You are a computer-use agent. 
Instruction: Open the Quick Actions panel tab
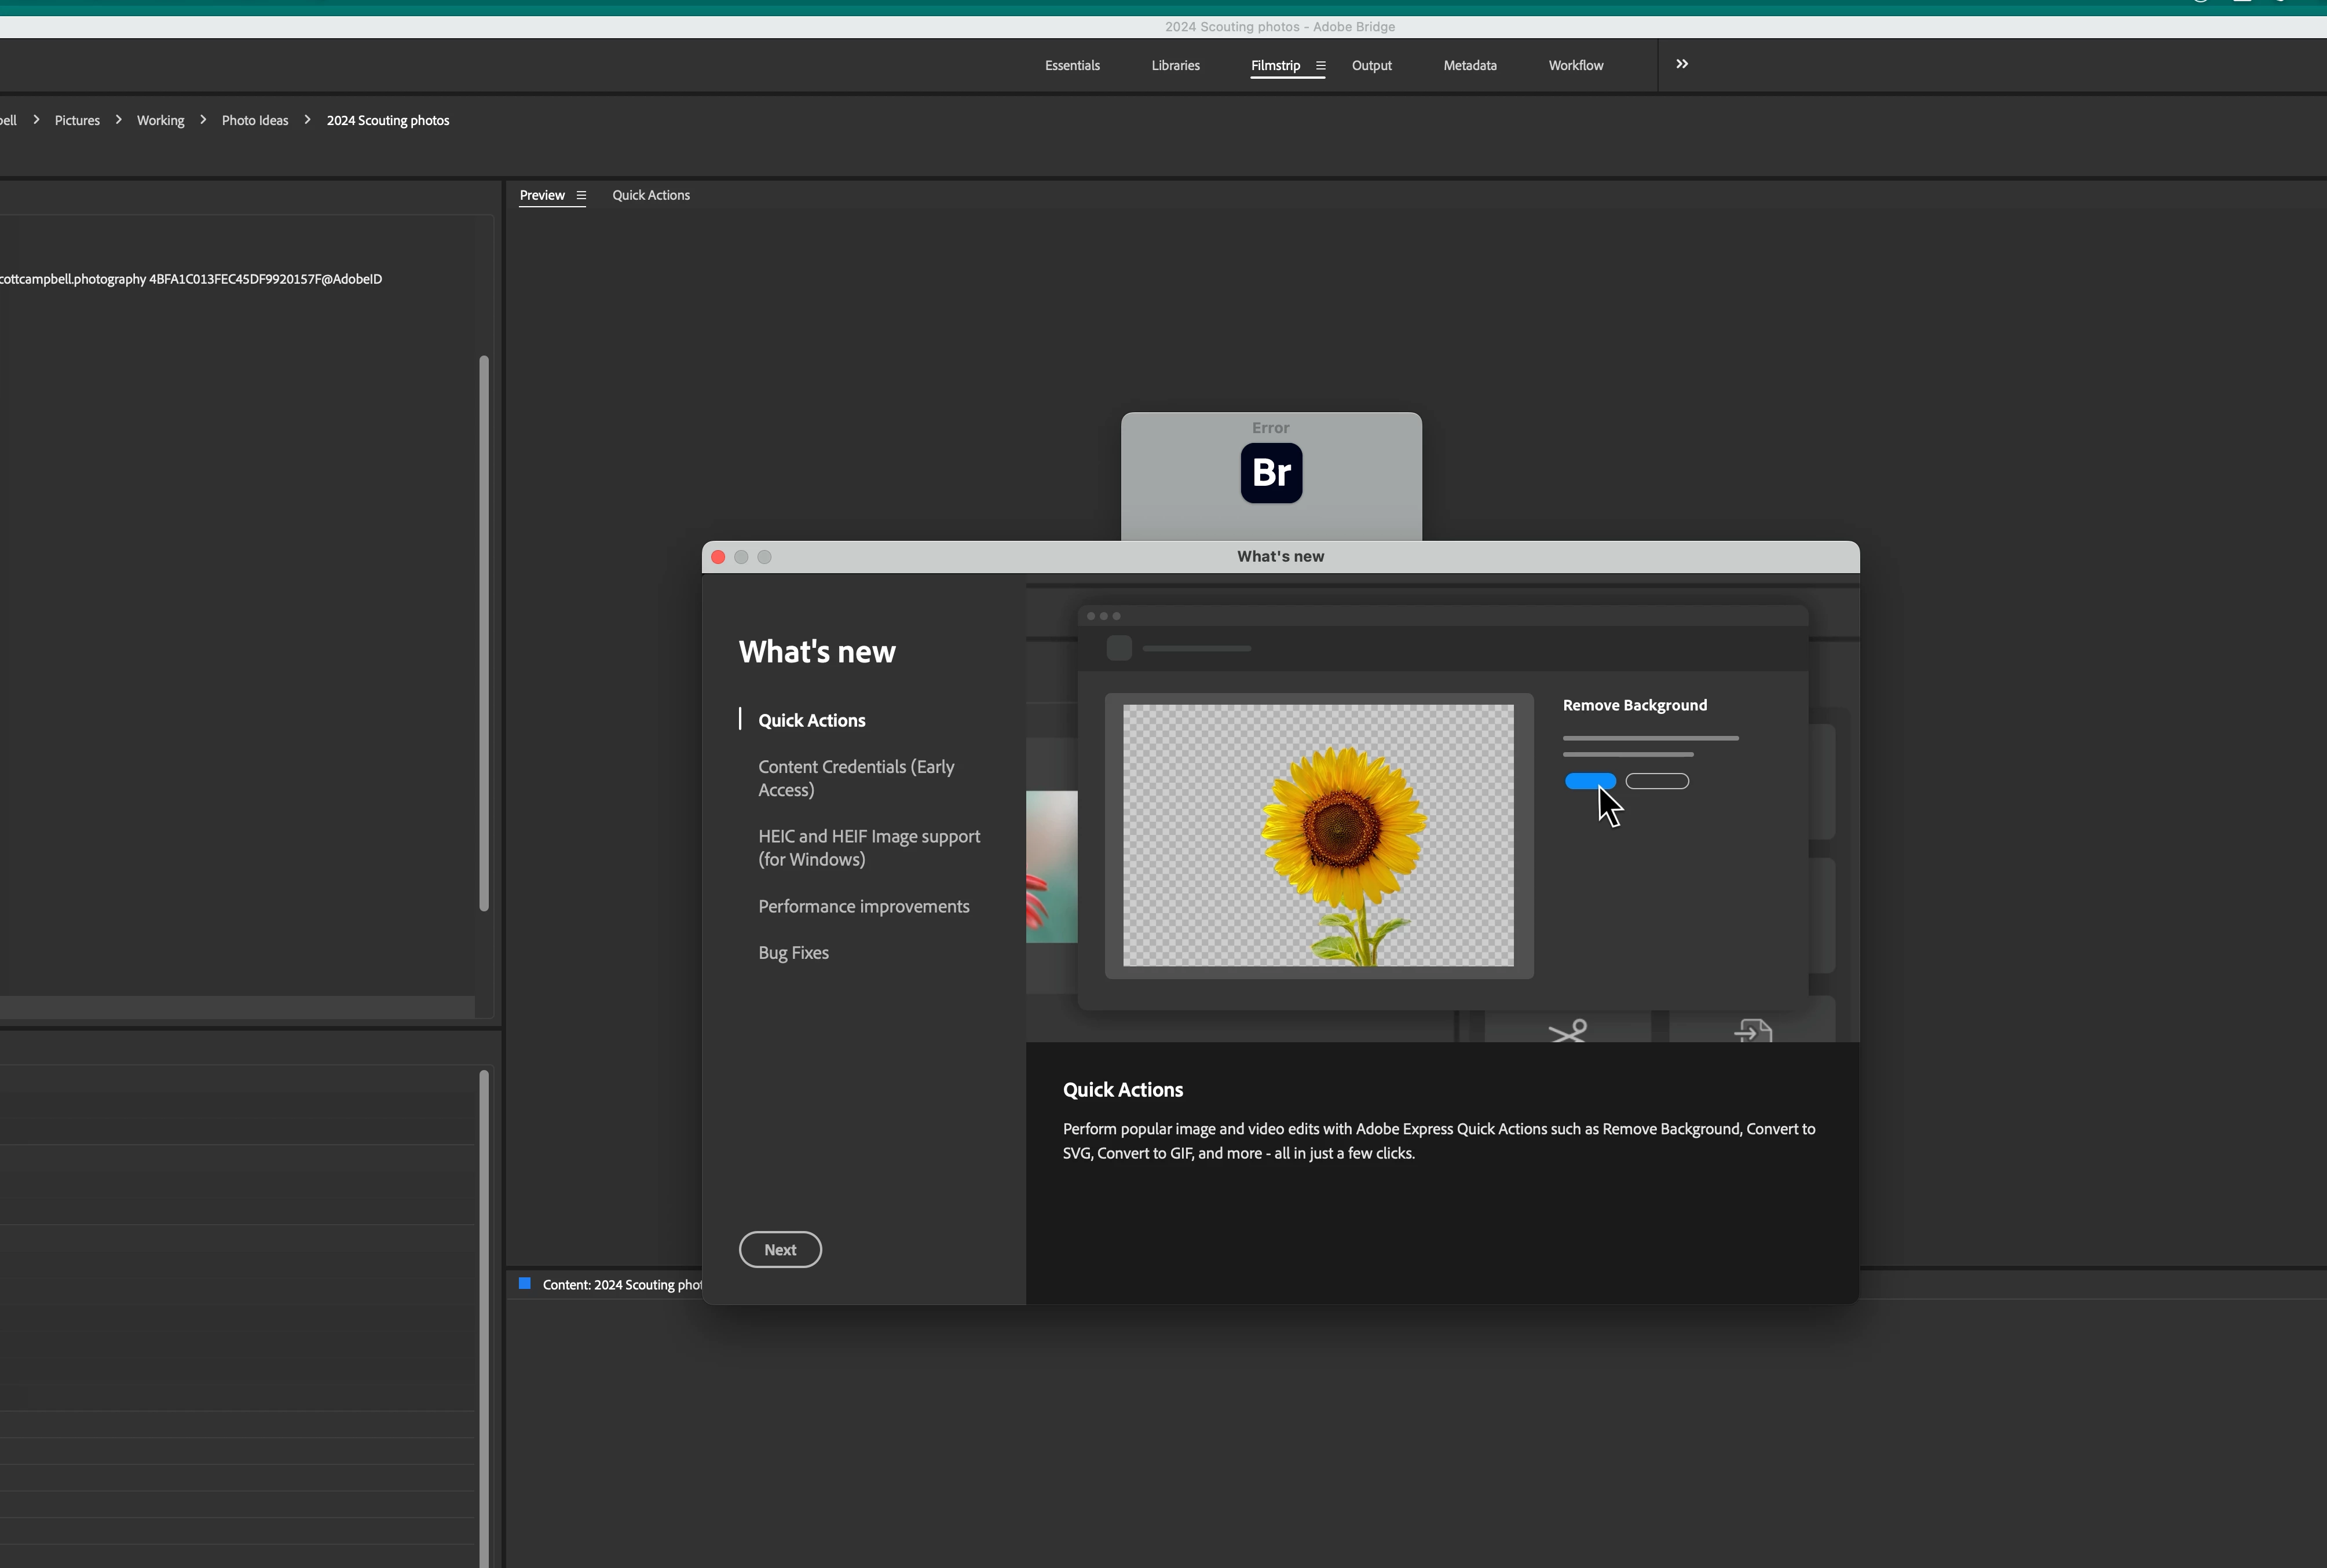(x=650, y=196)
